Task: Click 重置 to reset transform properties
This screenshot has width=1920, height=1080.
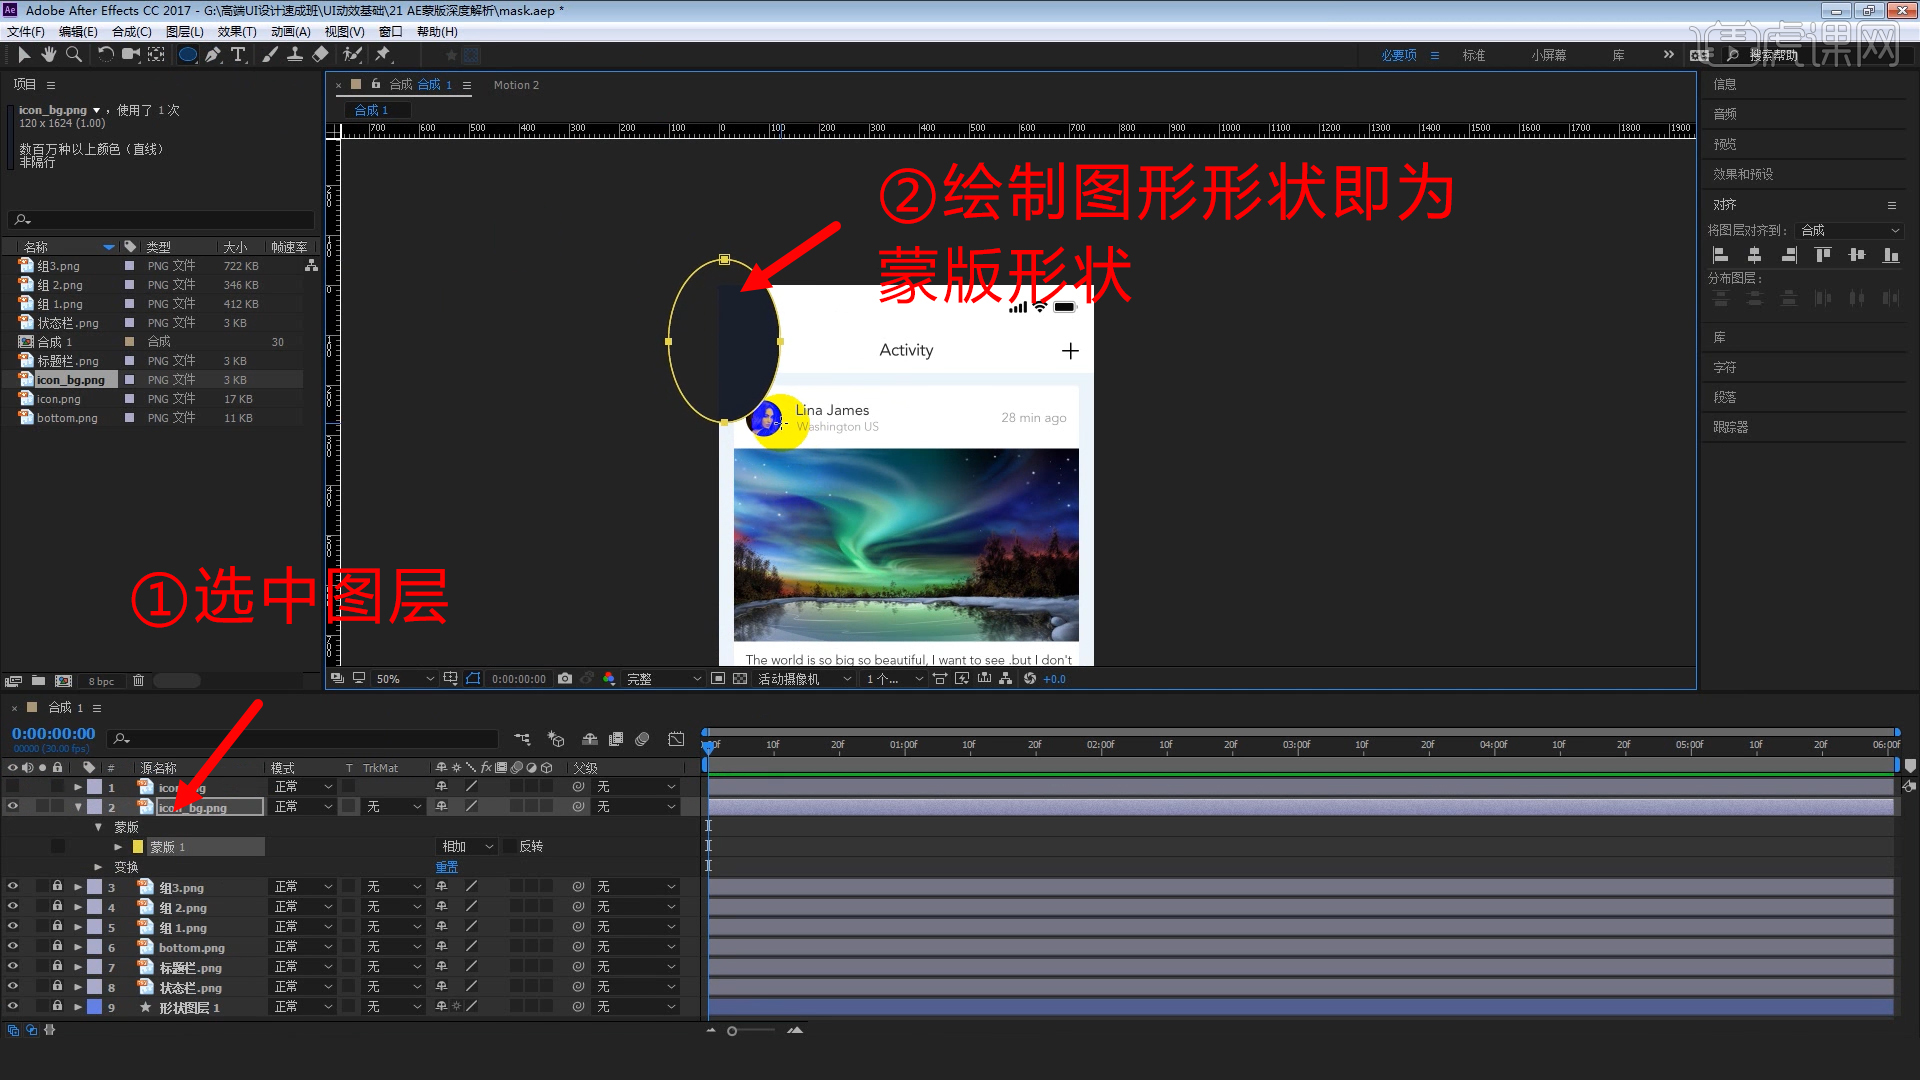Action: click(446, 866)
